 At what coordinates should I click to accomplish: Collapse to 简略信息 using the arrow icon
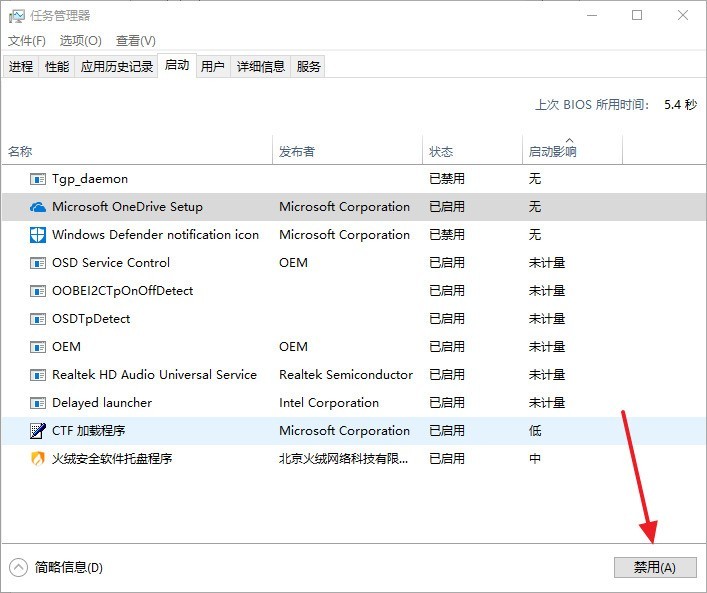pos(18,568)
